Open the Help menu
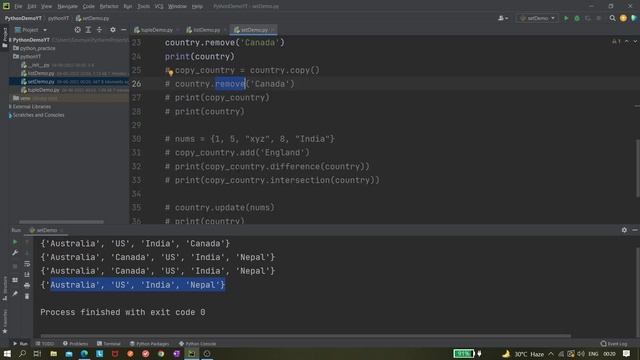Viewport: 640px width, 360px height. pyautogui.click(x=197, y=7)
